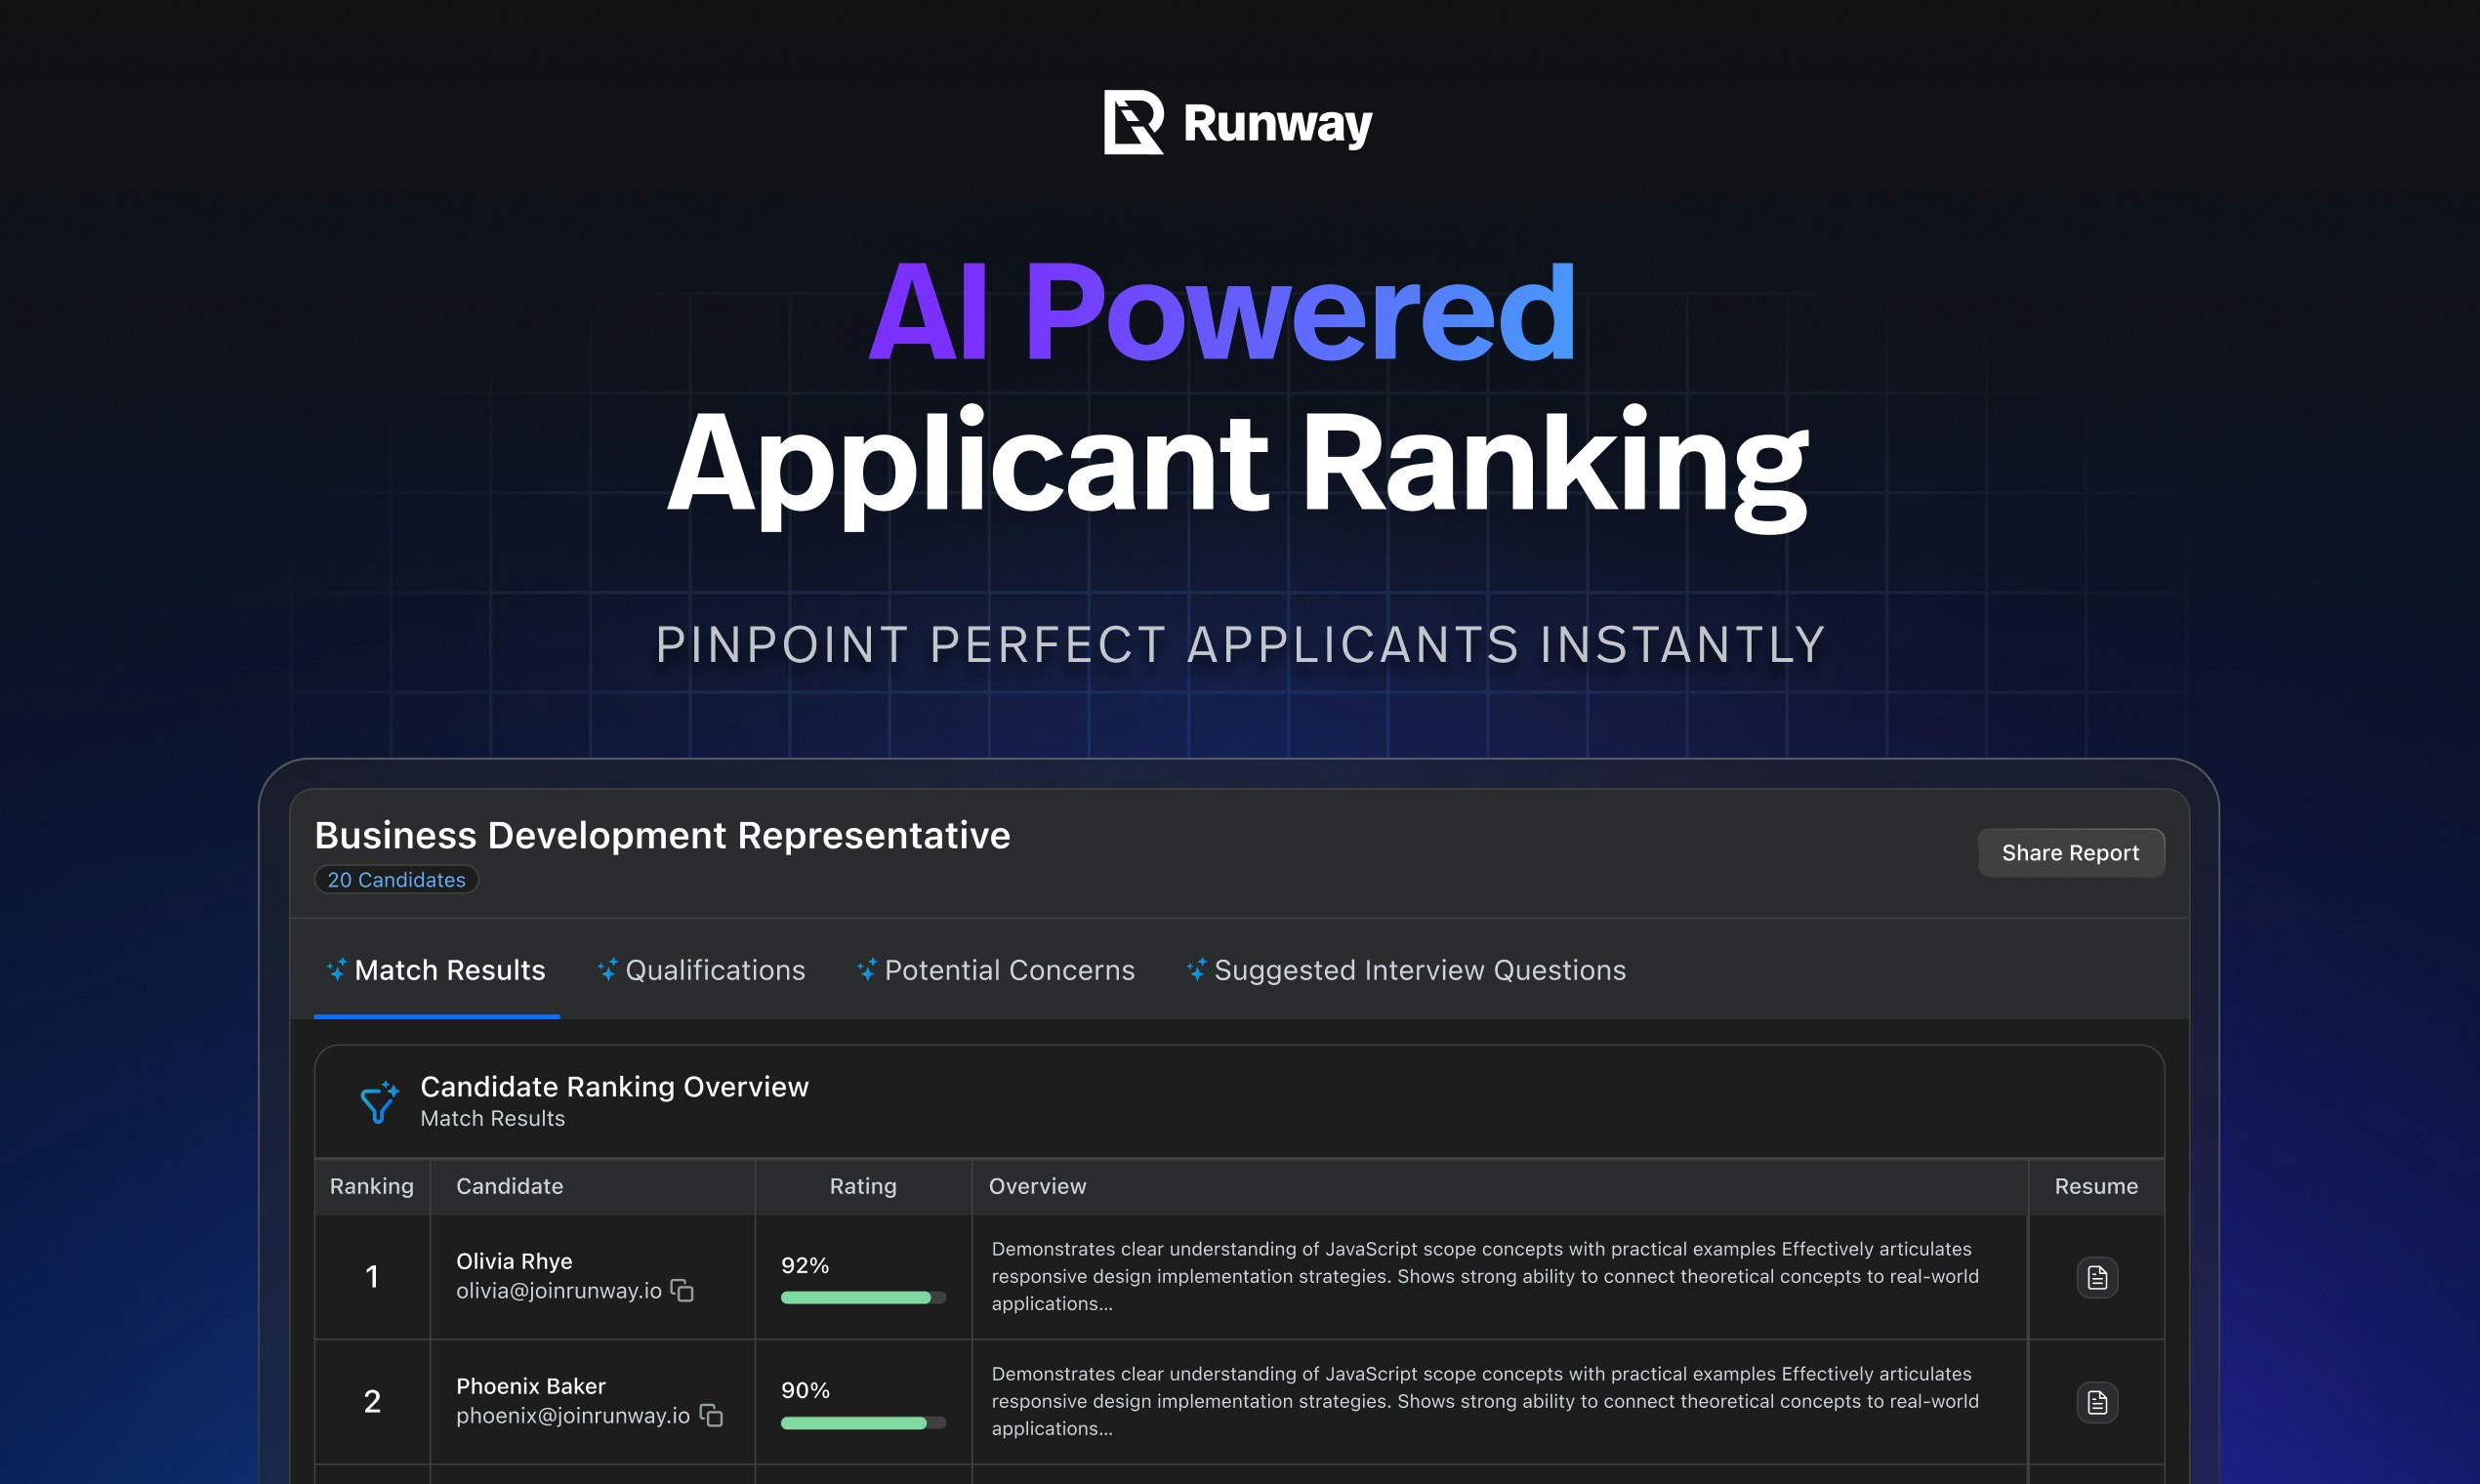This screenshot has height=1484, width=2480.
Task: Open the Potential Concerns tab
Action: click(x=1009, y=970)
